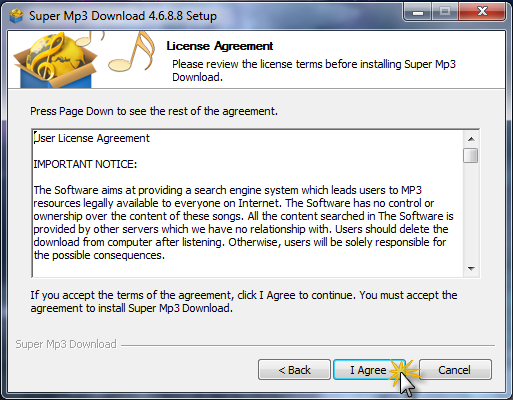Viewport: 513px width, 400px height.
Task: Minimize the Setup window
Action: (x=418, y=12)
